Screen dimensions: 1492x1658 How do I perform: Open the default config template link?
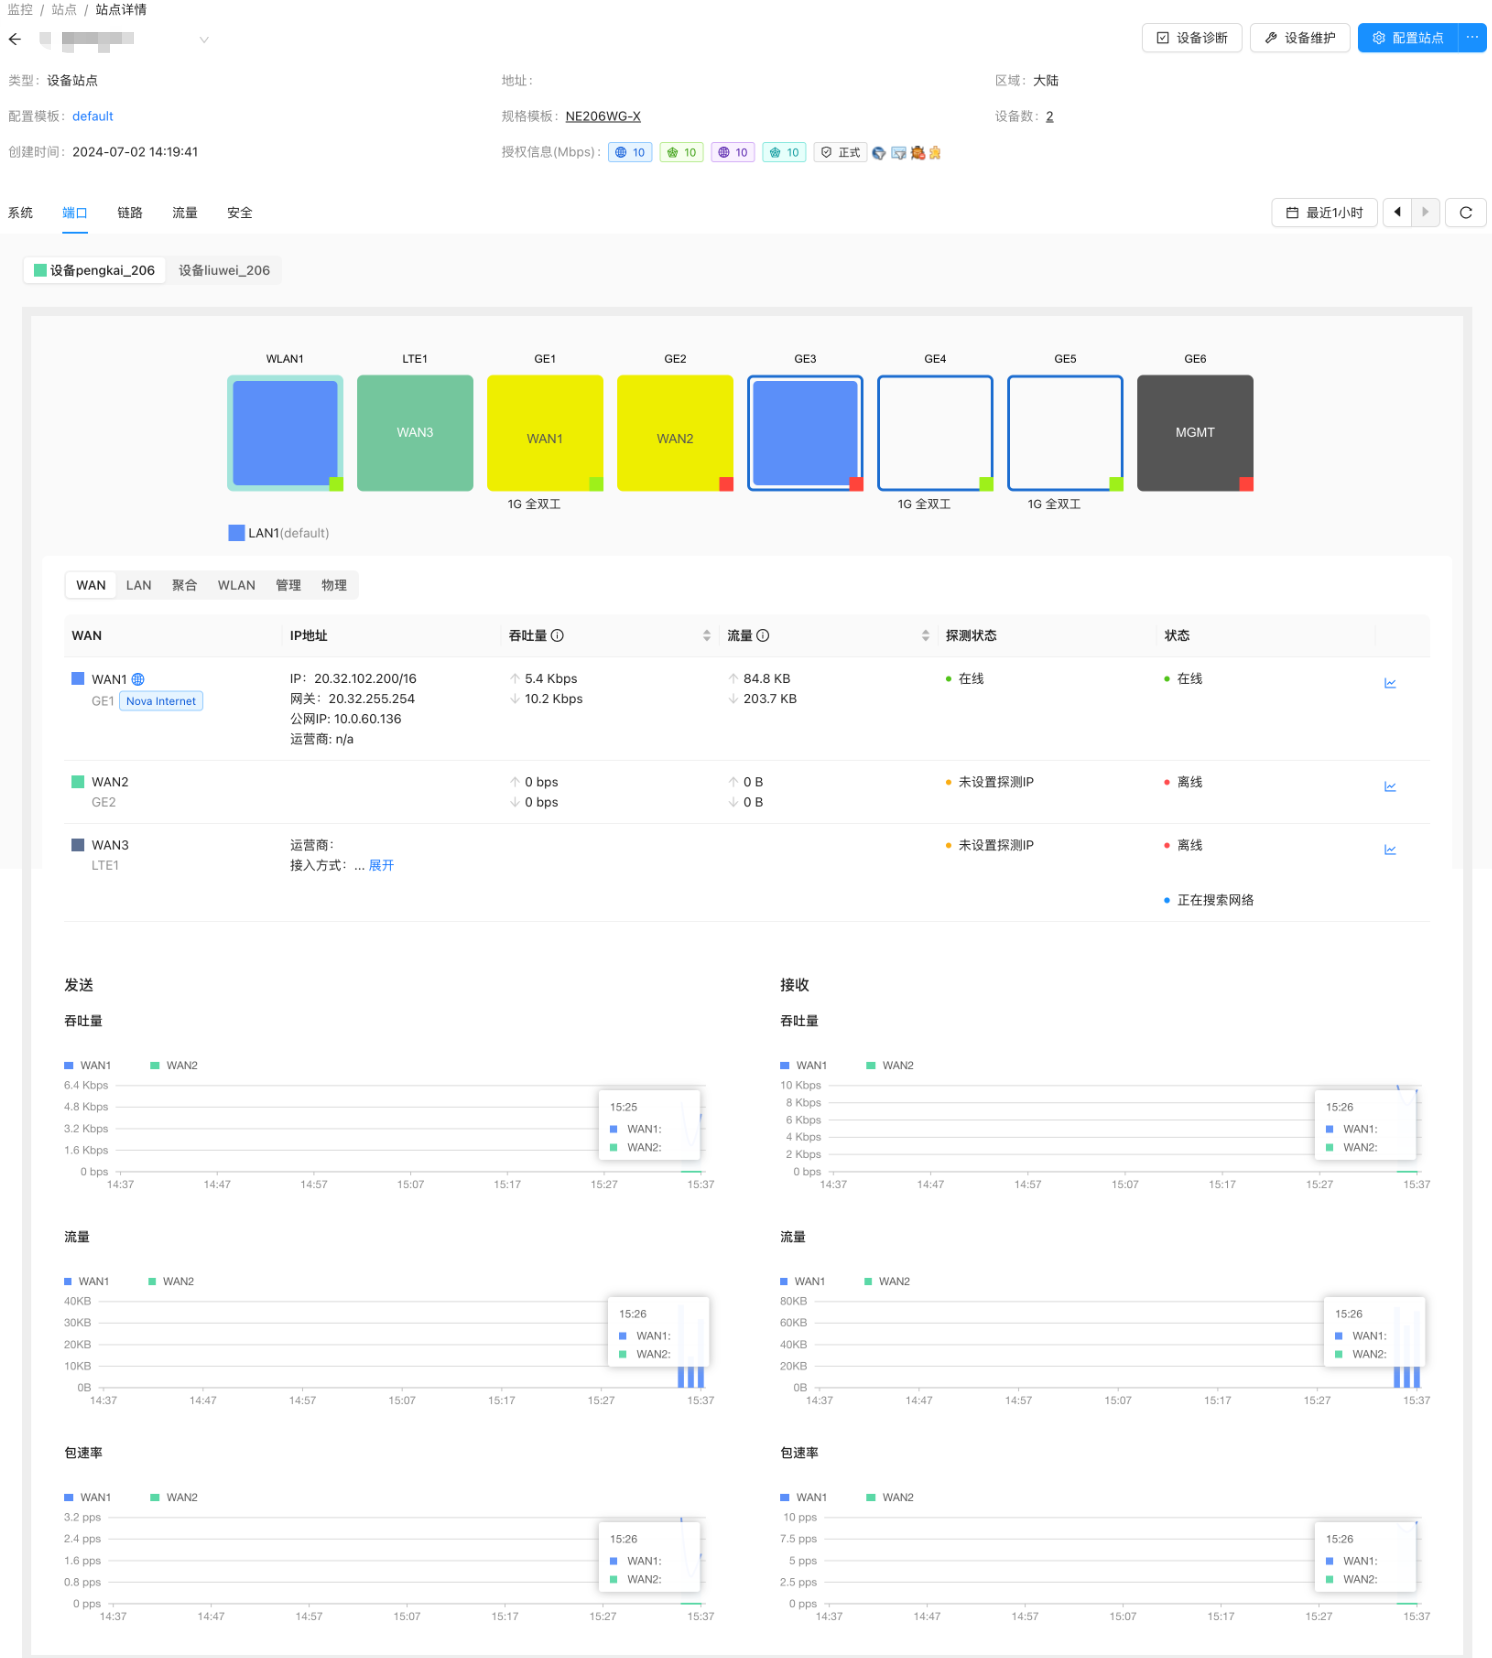pos(93,116)
